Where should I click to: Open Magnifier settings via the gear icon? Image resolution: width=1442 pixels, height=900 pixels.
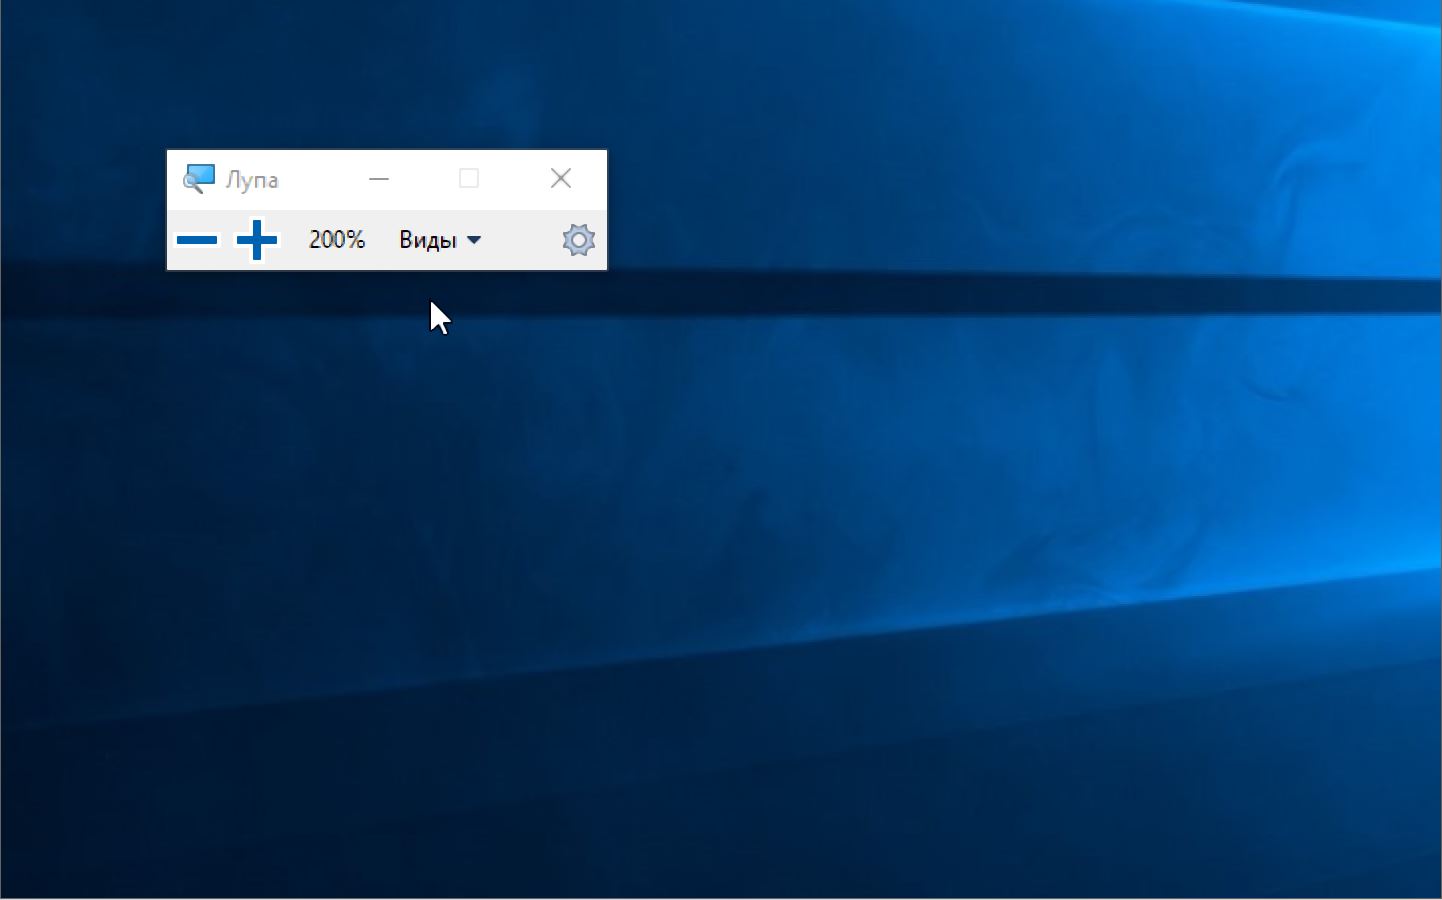tap(578, 240)
